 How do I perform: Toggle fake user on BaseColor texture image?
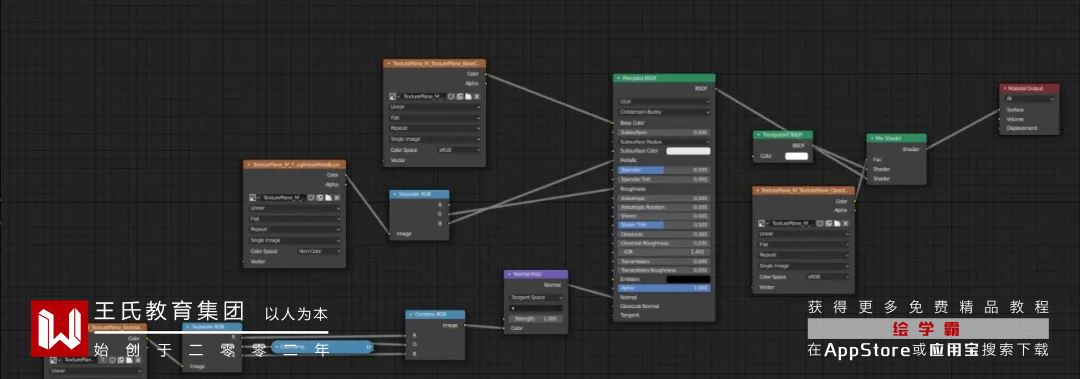(x=450, y=96)
